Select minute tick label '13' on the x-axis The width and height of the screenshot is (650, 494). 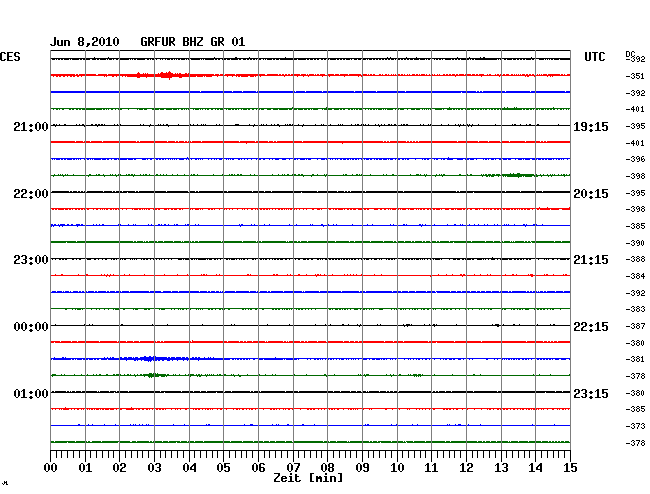coord(501,468)
